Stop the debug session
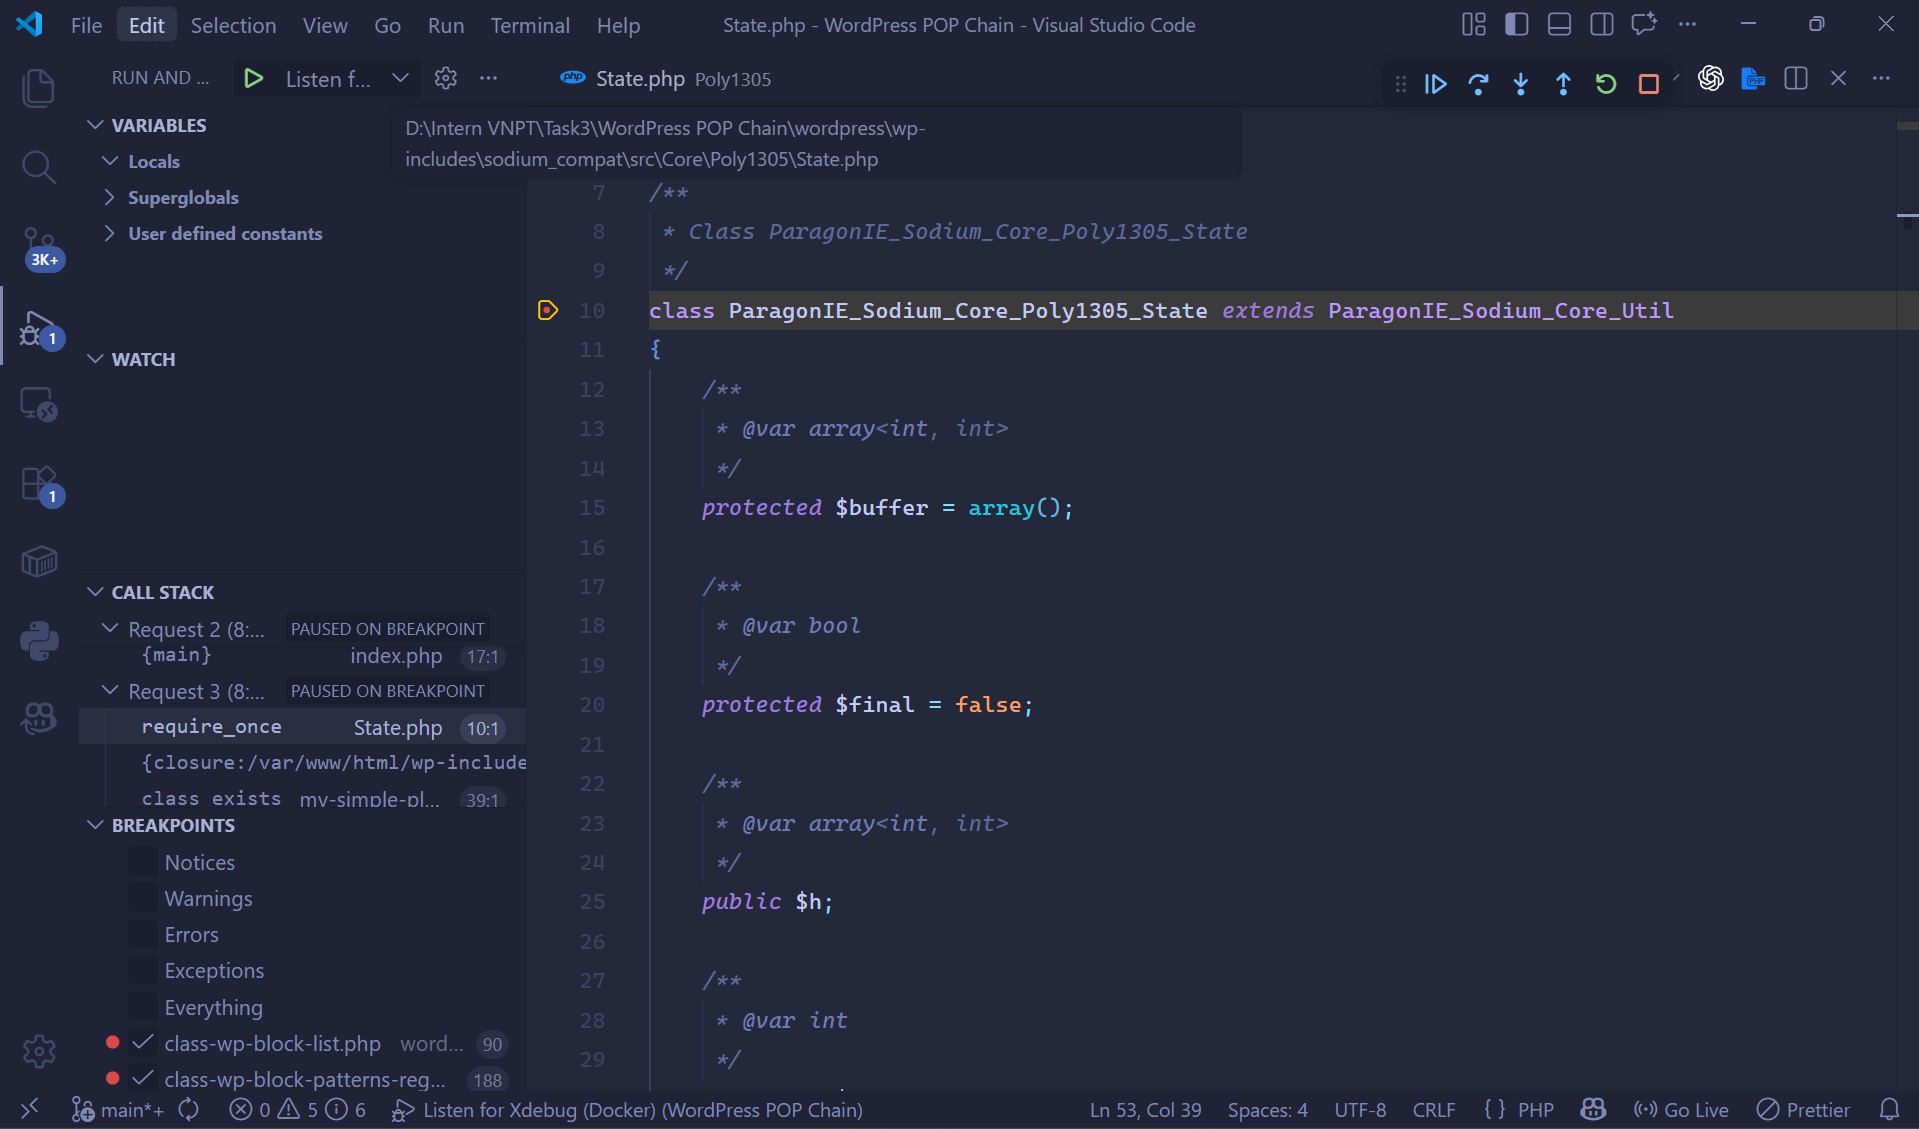The width and height of the screenshot is (1919, 1129). (1649, 84)
